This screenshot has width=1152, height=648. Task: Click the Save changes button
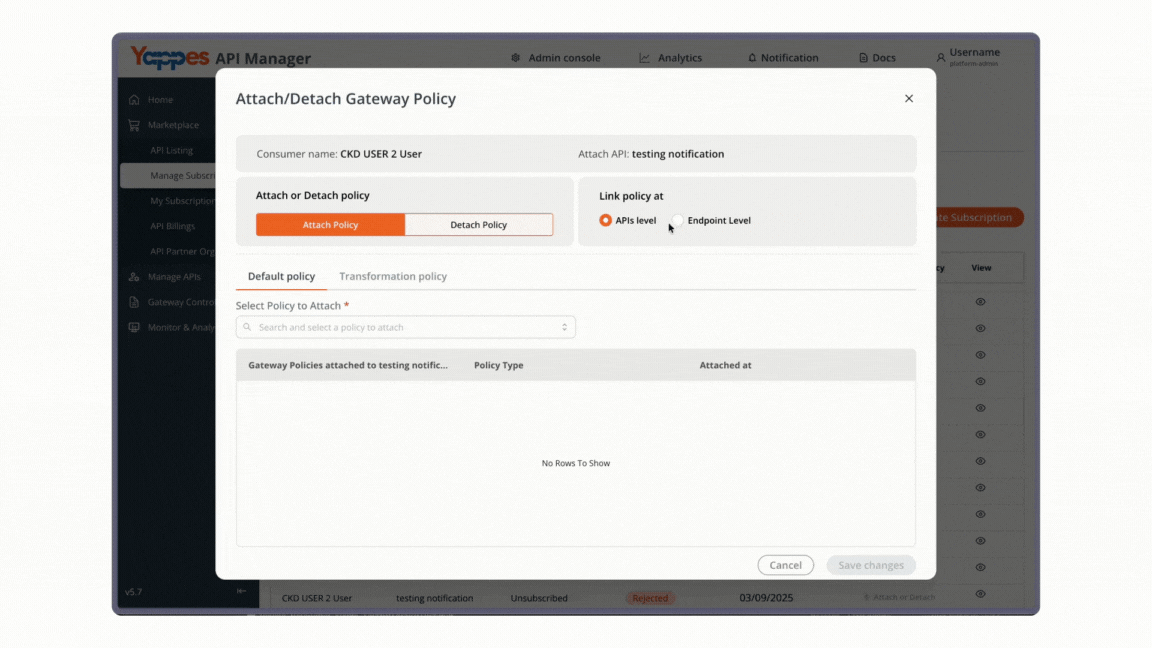pos(871,565)
